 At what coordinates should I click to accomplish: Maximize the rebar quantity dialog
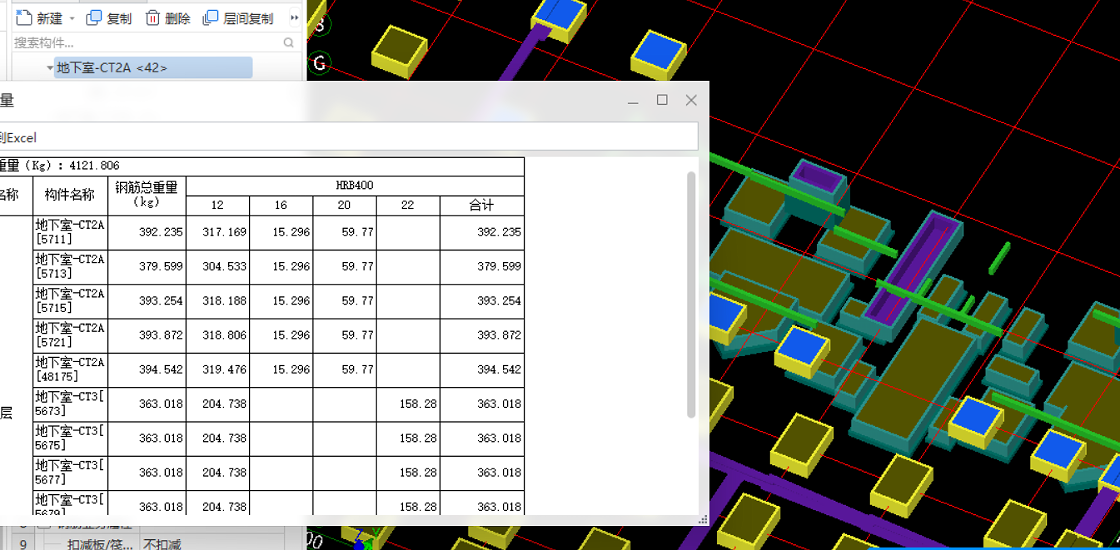[662, 100]
